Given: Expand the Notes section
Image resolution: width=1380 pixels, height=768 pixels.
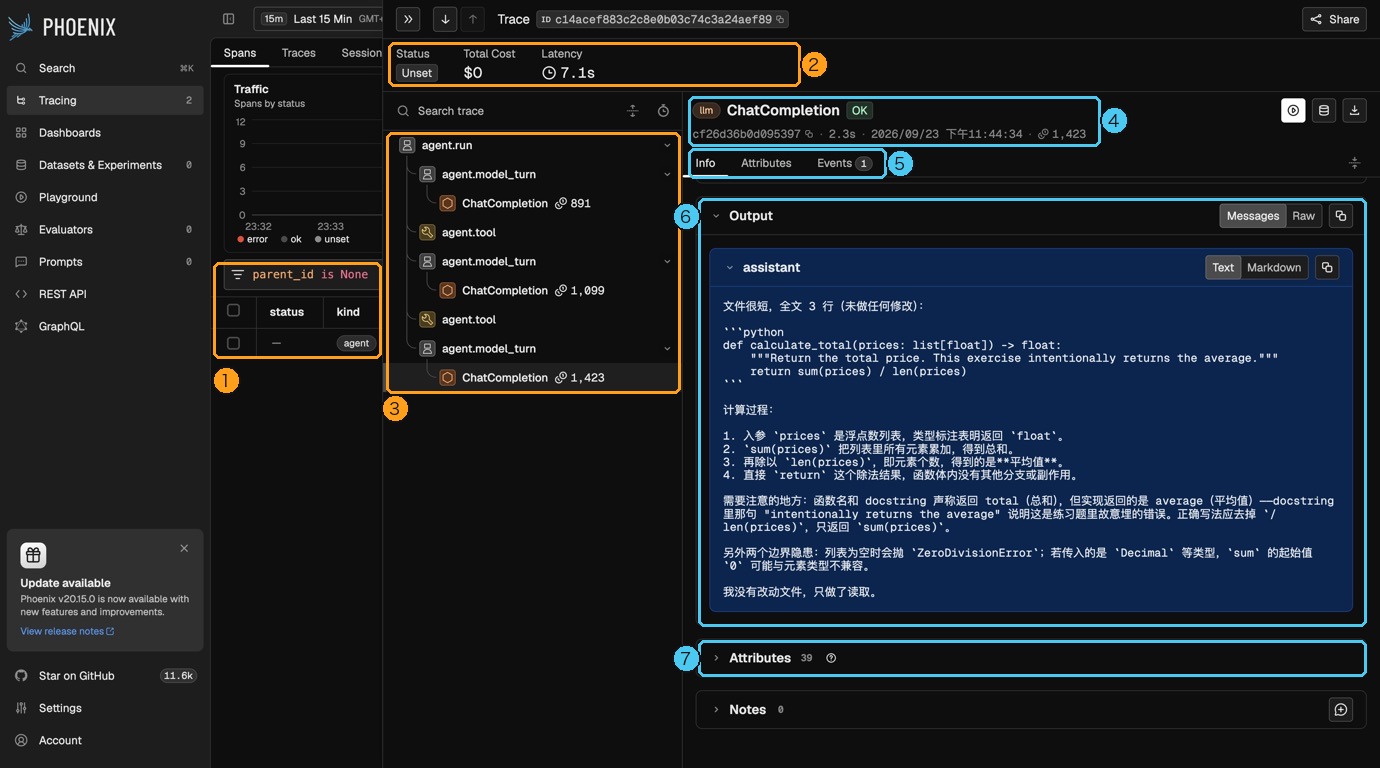Looking at the screenshot, I should coord(716,709).
